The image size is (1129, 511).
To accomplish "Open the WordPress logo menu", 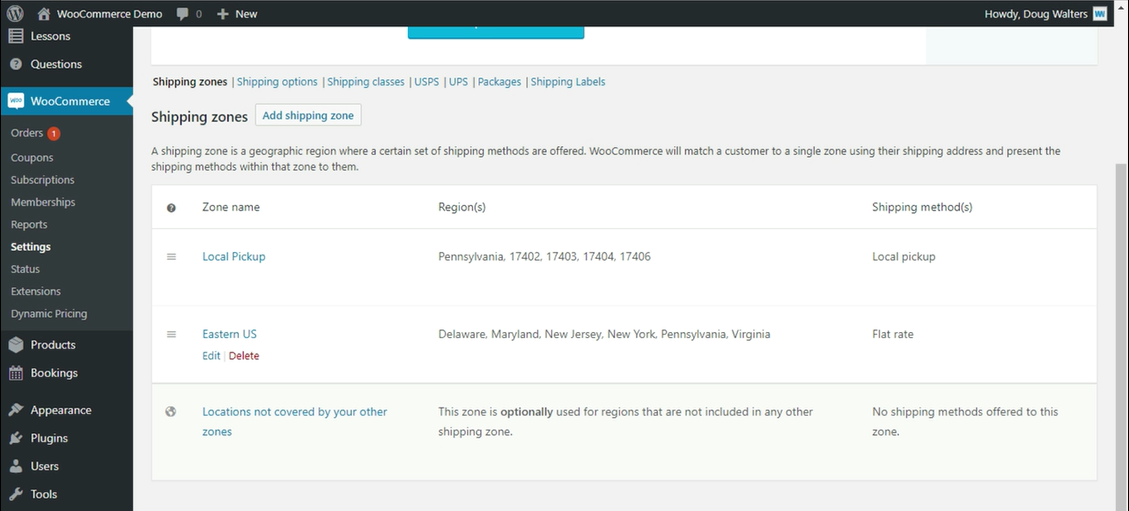I will (15, 13).
